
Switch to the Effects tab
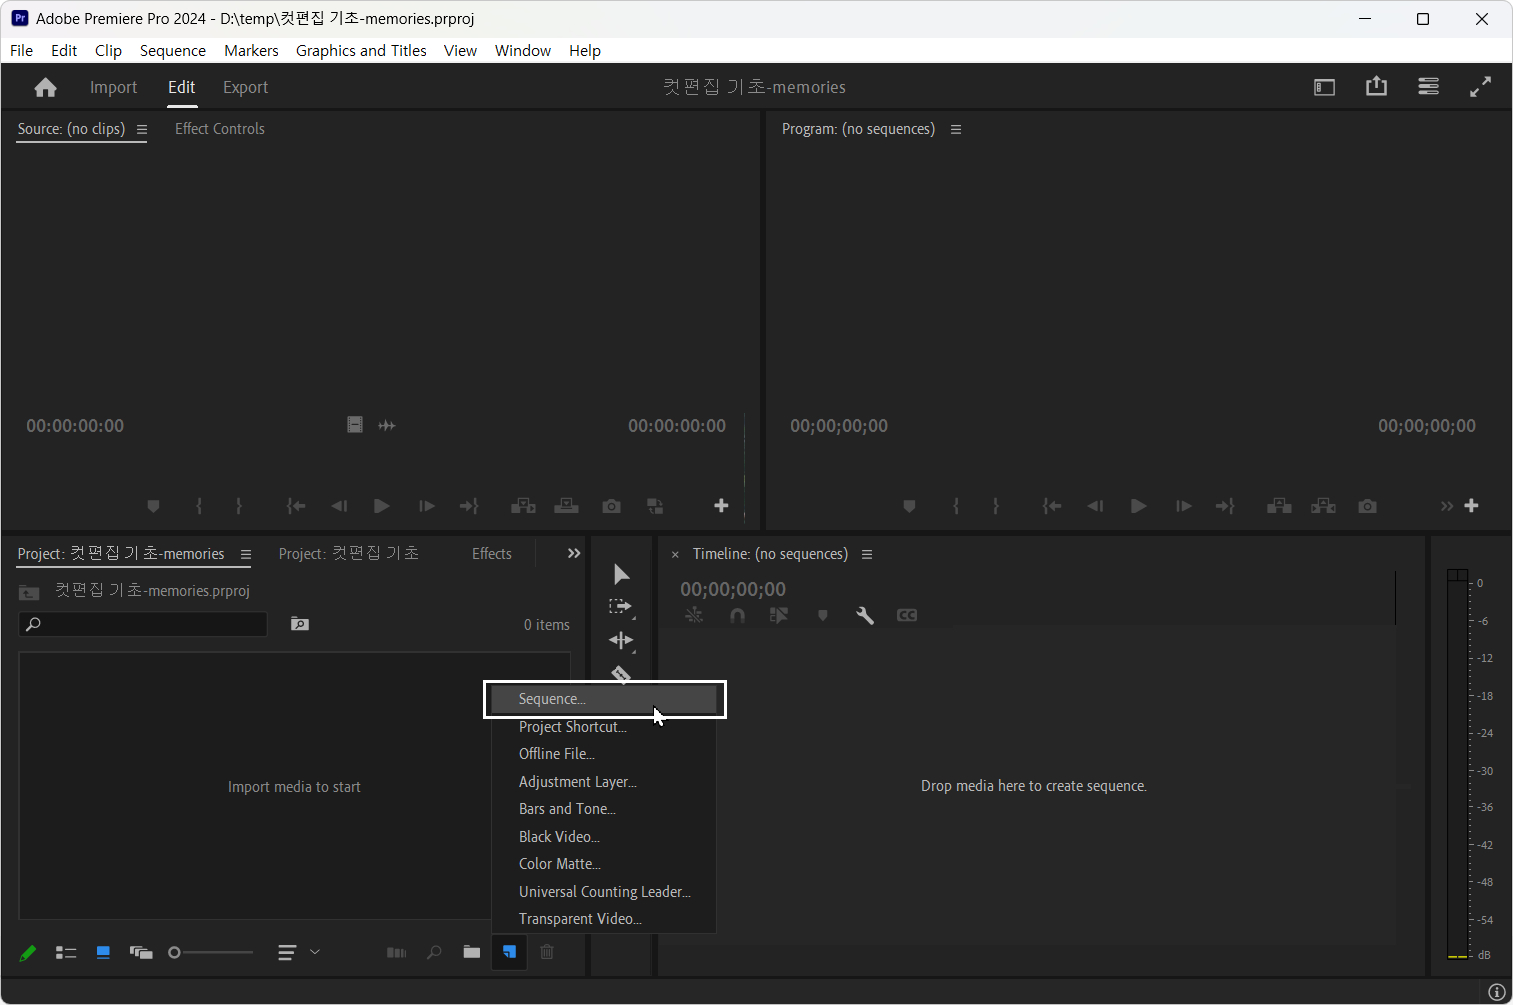(492, 554)
